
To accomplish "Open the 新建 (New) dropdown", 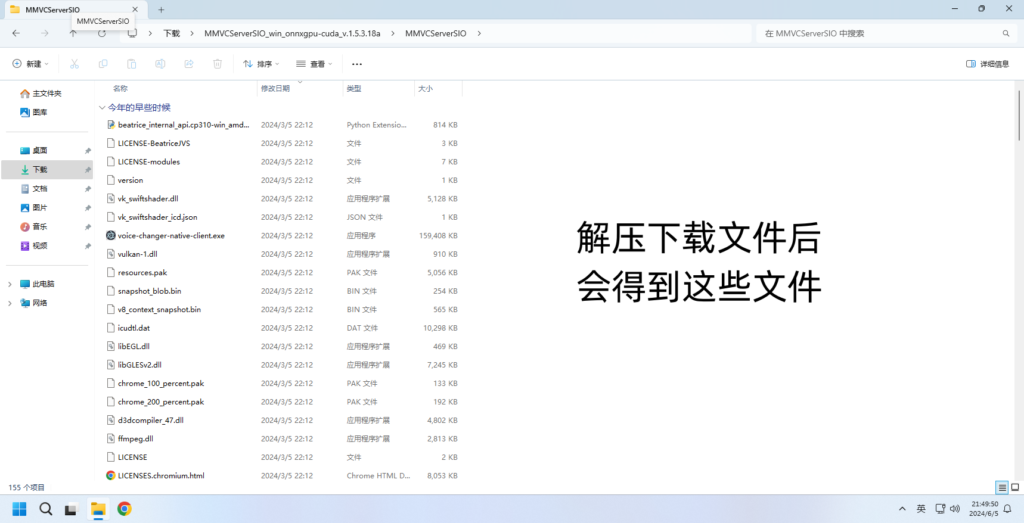I will [x=31, y=64].
